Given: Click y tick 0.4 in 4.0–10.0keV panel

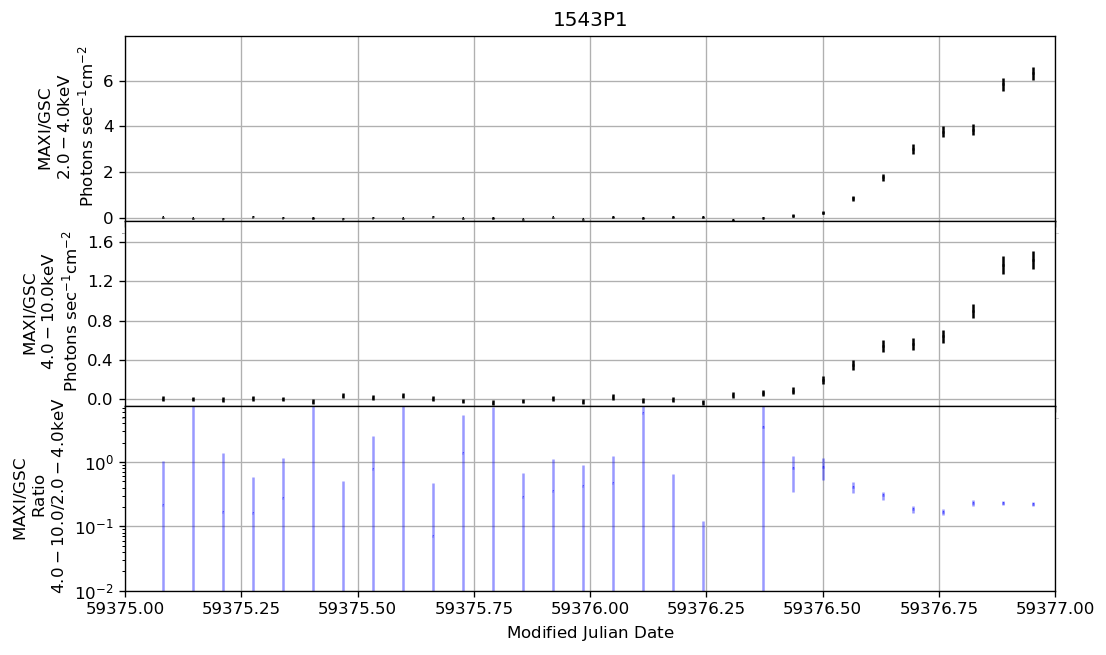Looking at the screenshot, I should (x=99, y=360).
